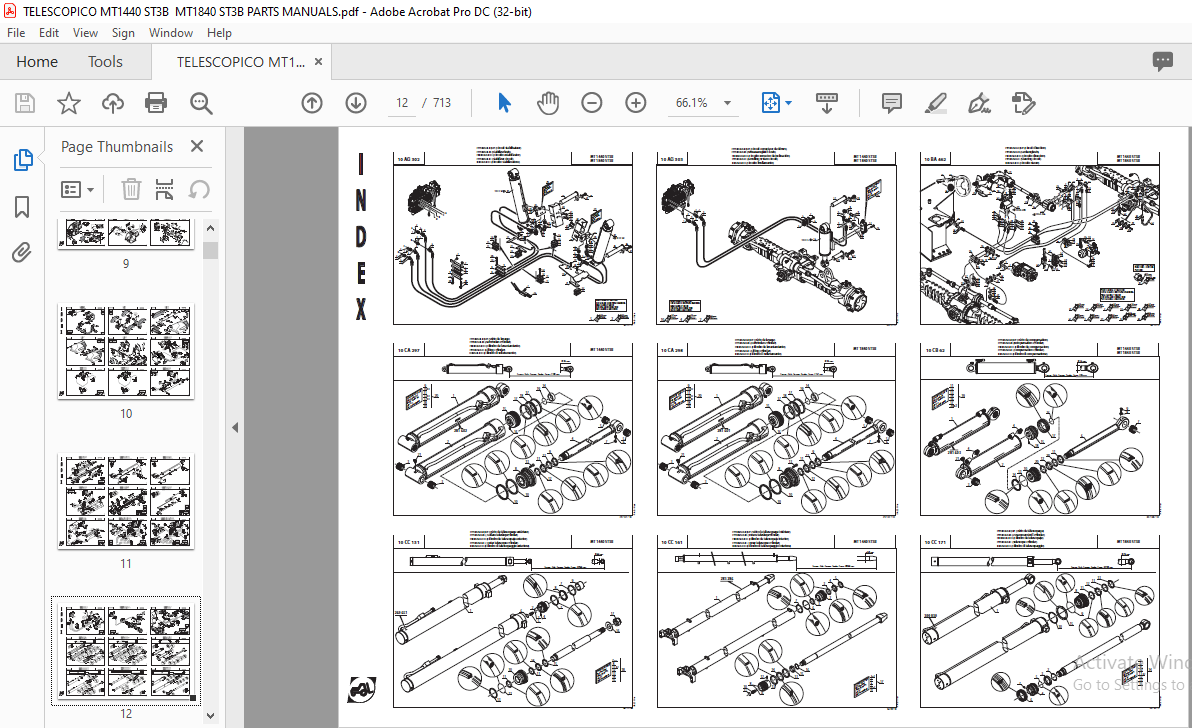
Task: Open the Fill and Sign pen tool
Action: pyautogui.click(x=979, y=103)
